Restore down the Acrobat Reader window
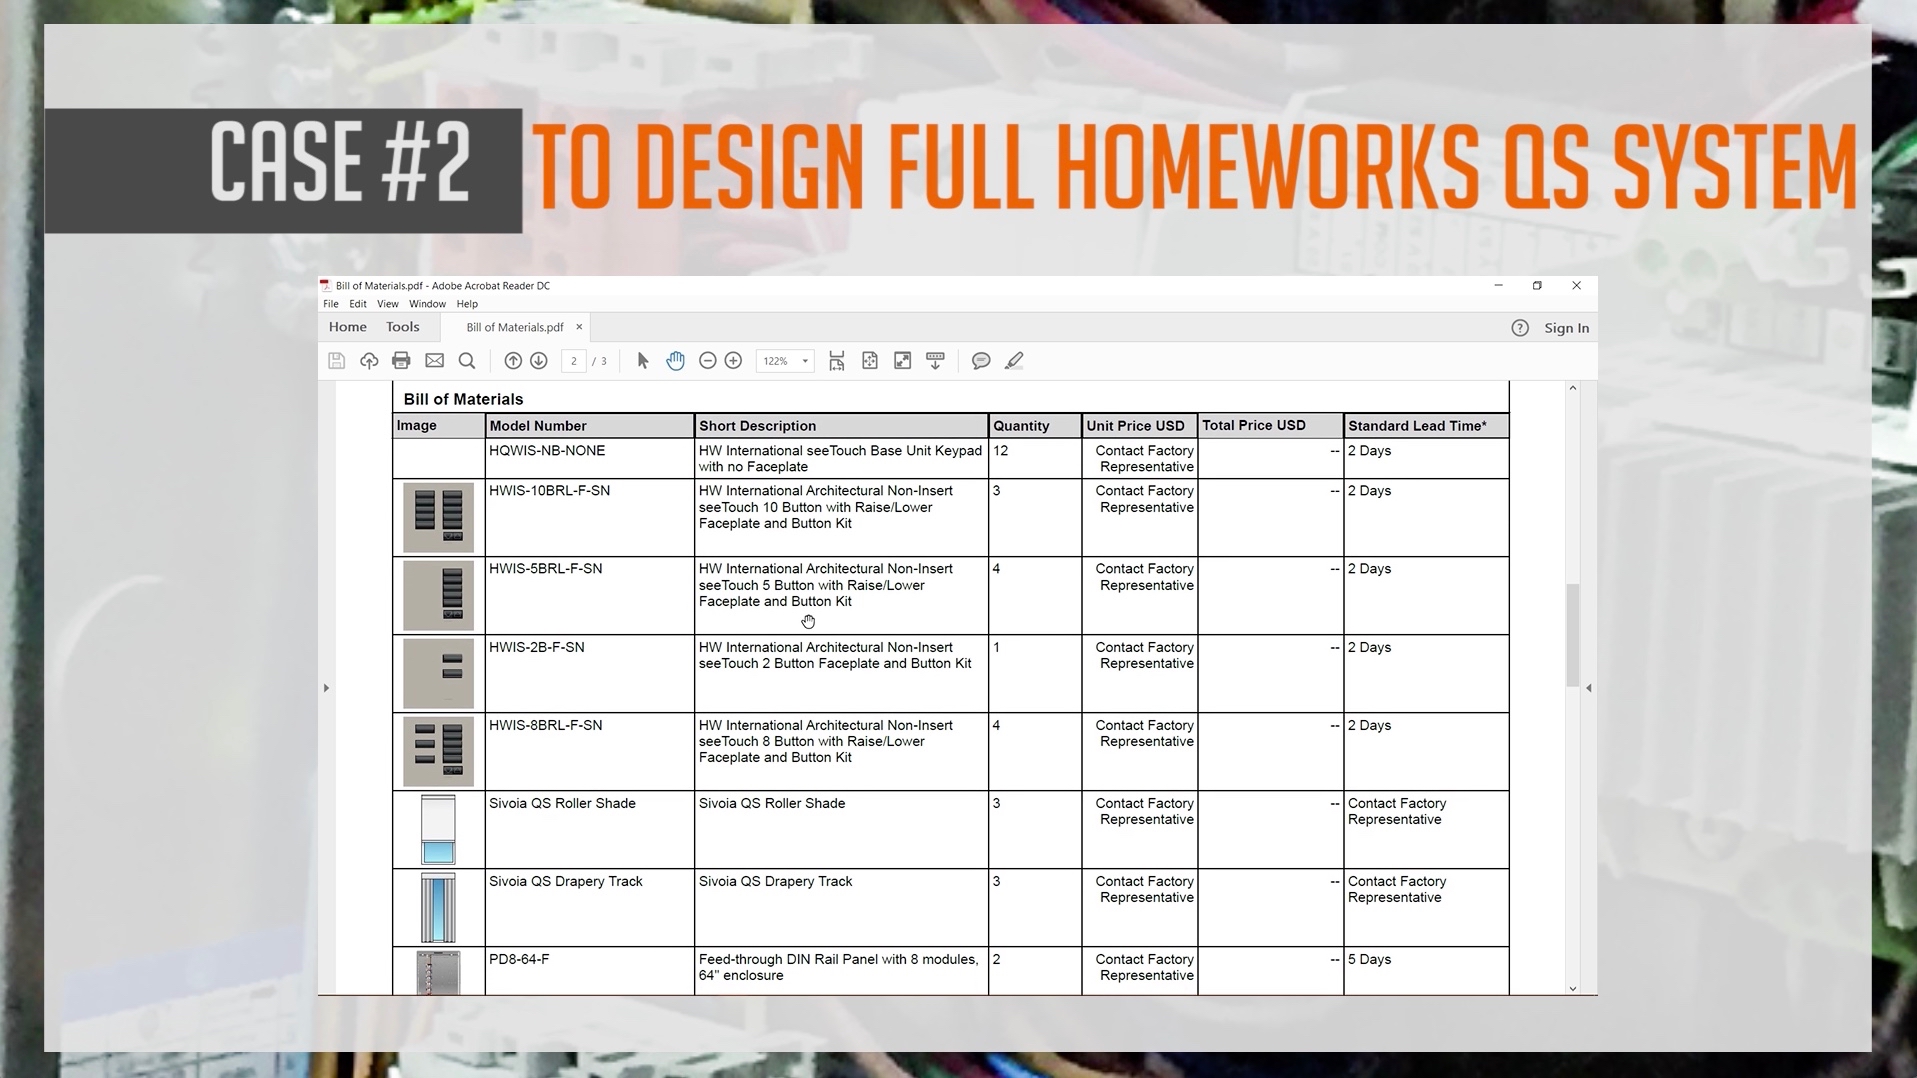Image resolution: width=1917 pixels, height=1078 pixels. coord(1537,286)
